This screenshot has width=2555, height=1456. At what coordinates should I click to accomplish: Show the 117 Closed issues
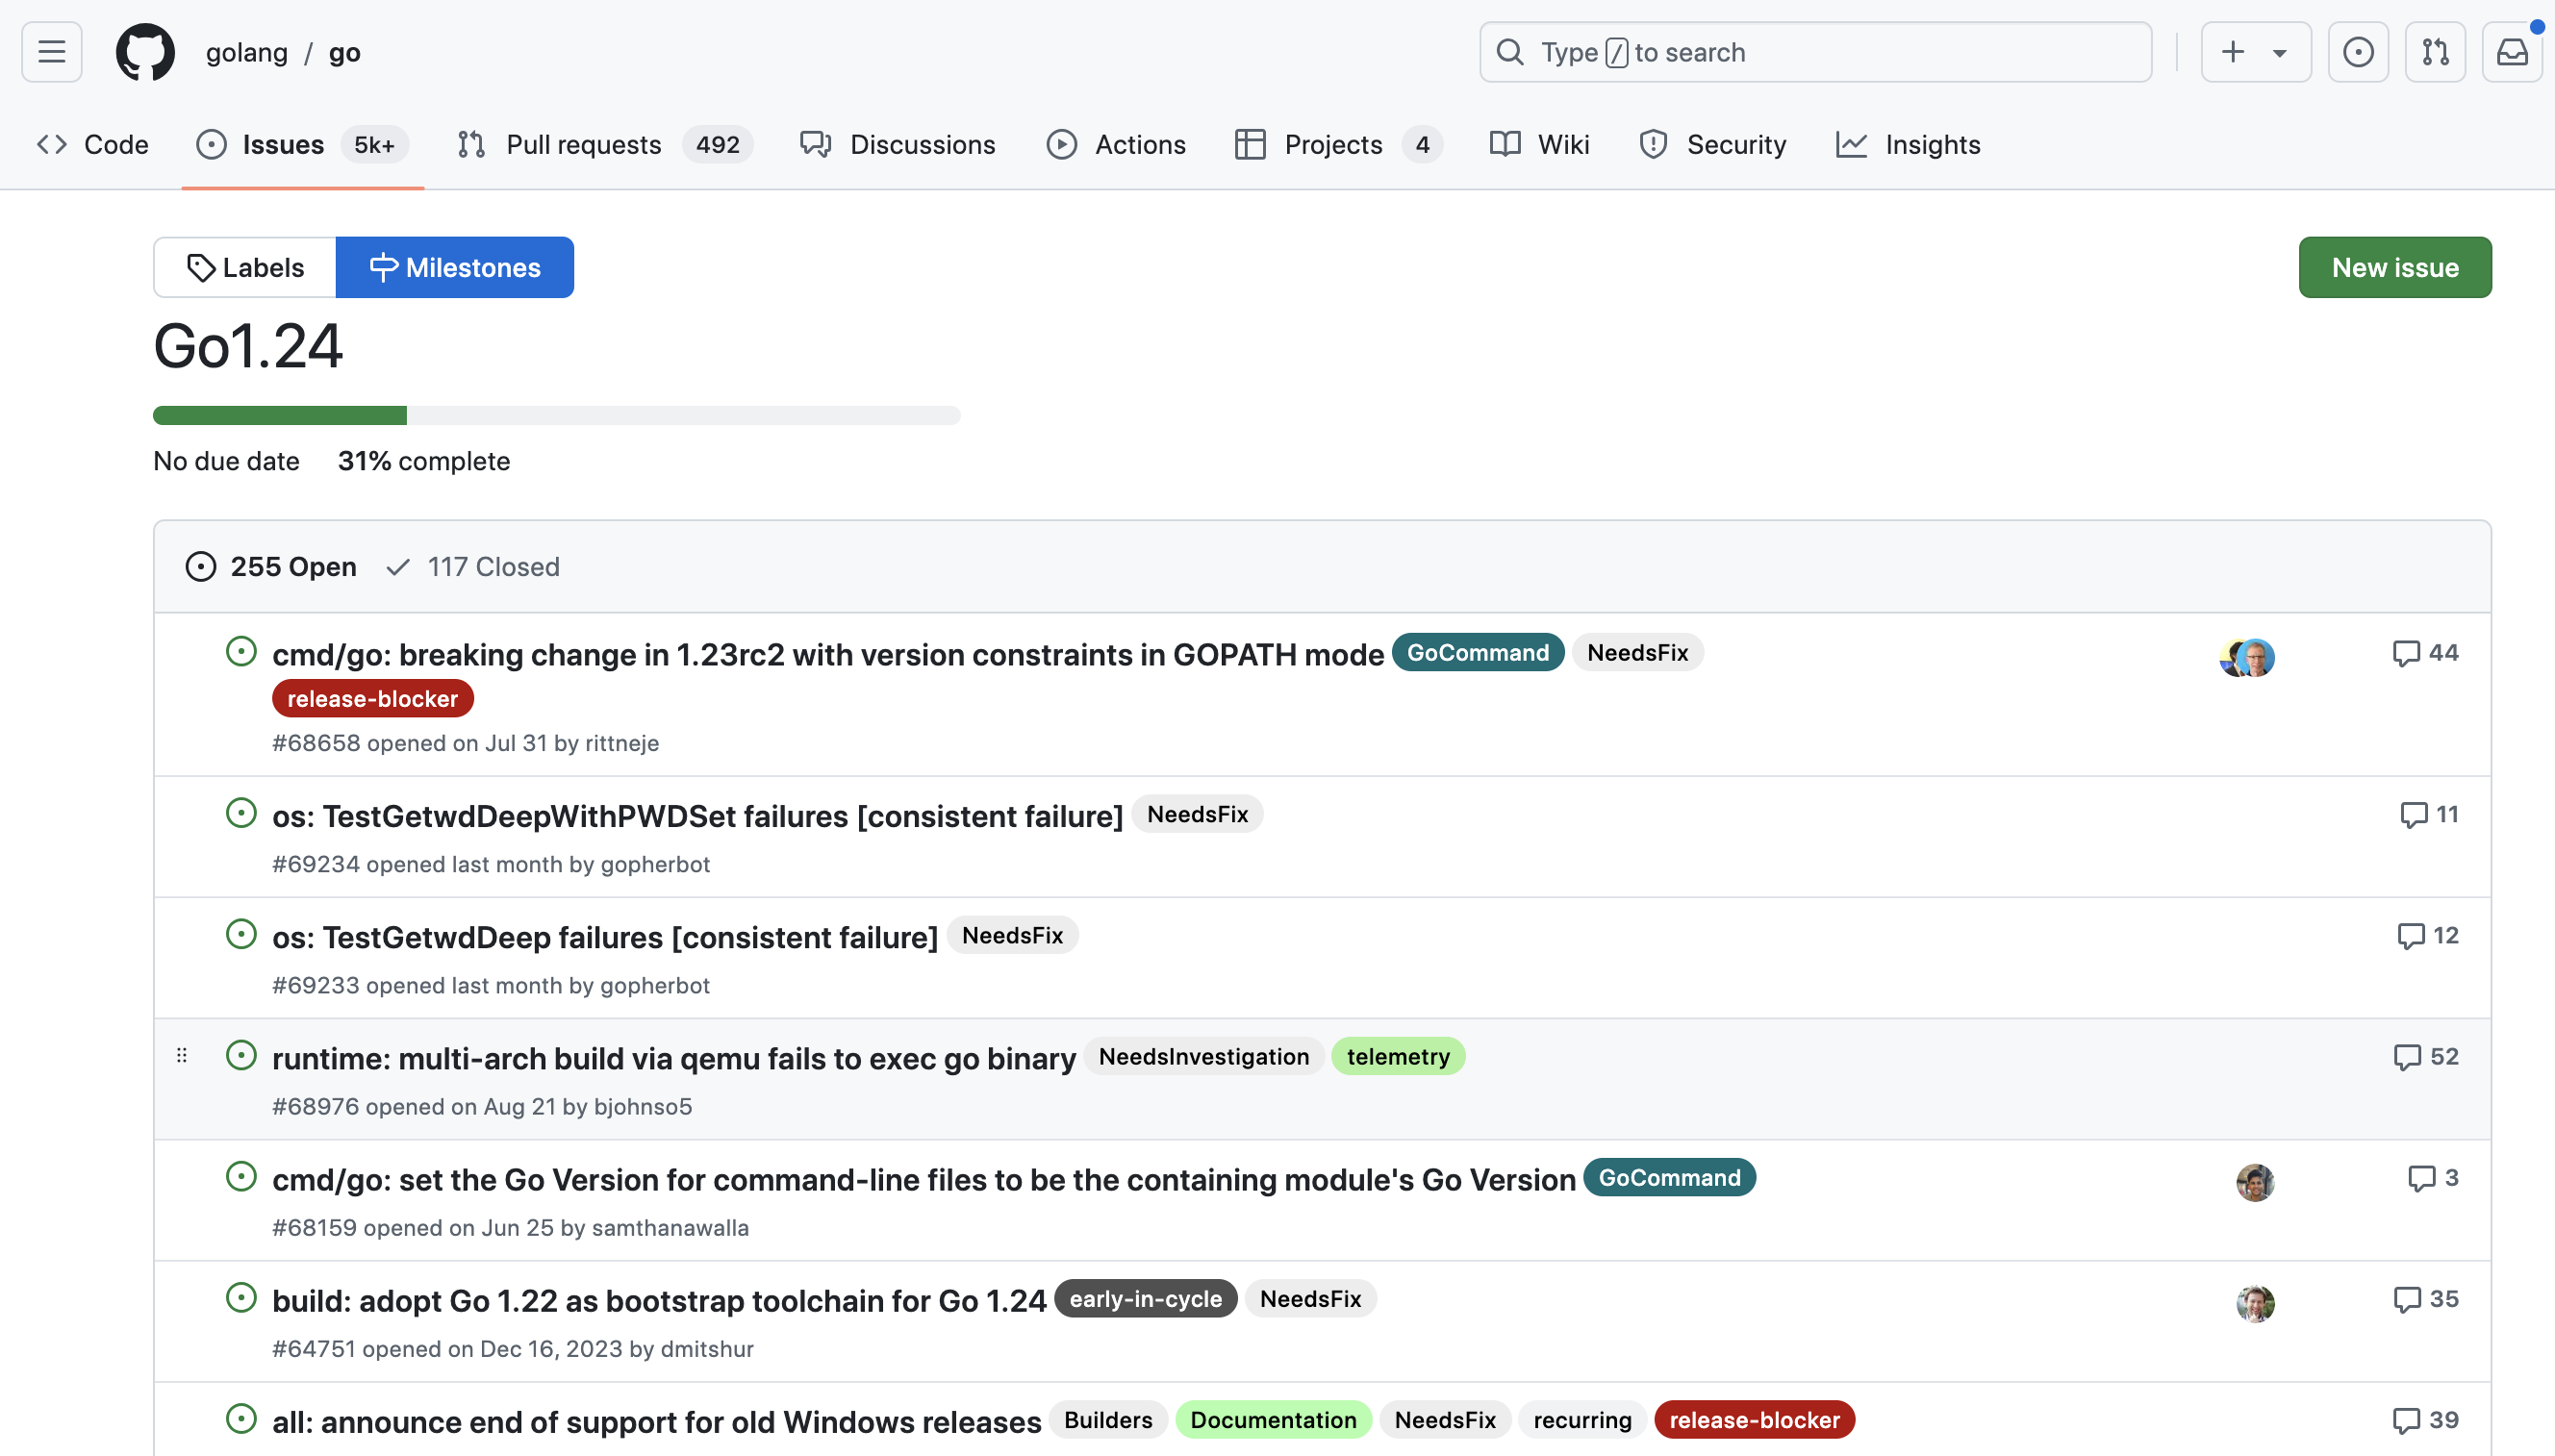tap(473, 567)
